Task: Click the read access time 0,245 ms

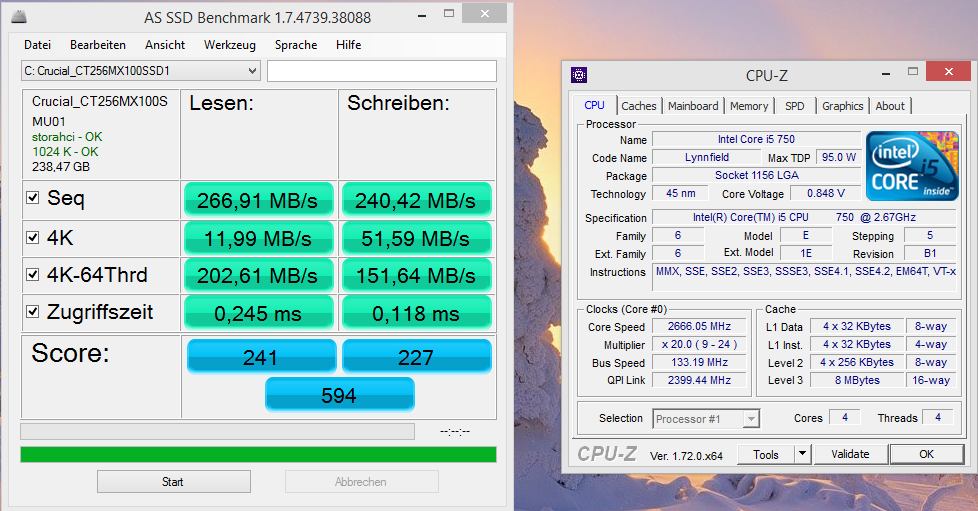Action: (x=258, y=313)
